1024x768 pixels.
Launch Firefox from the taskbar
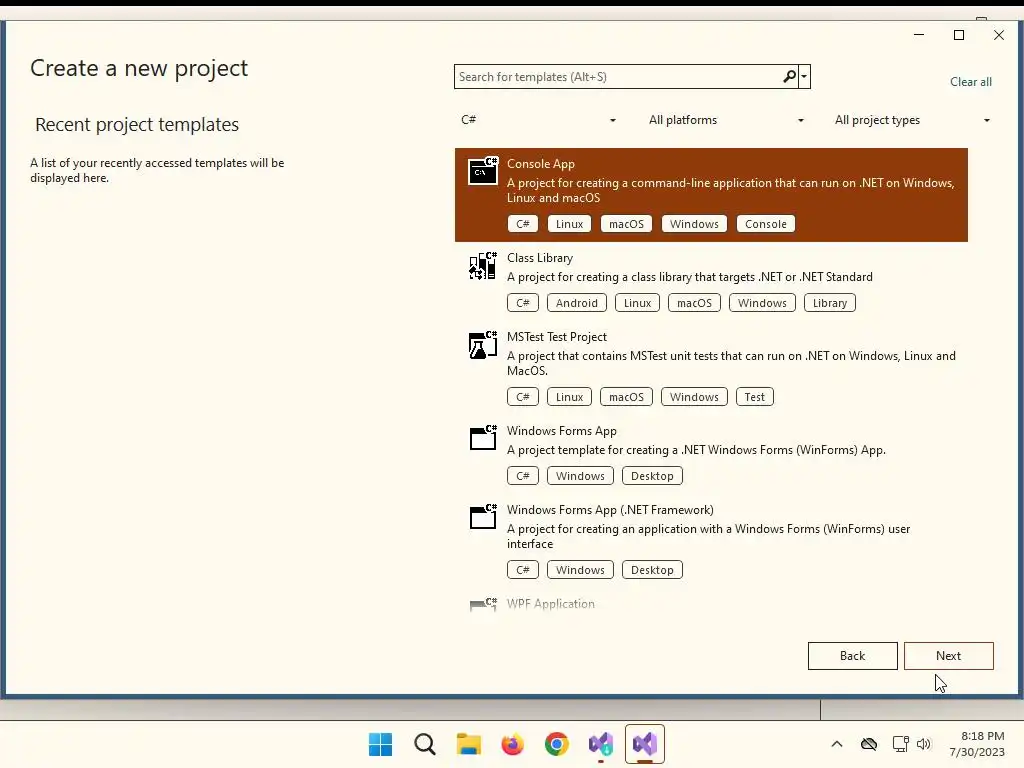513,744
